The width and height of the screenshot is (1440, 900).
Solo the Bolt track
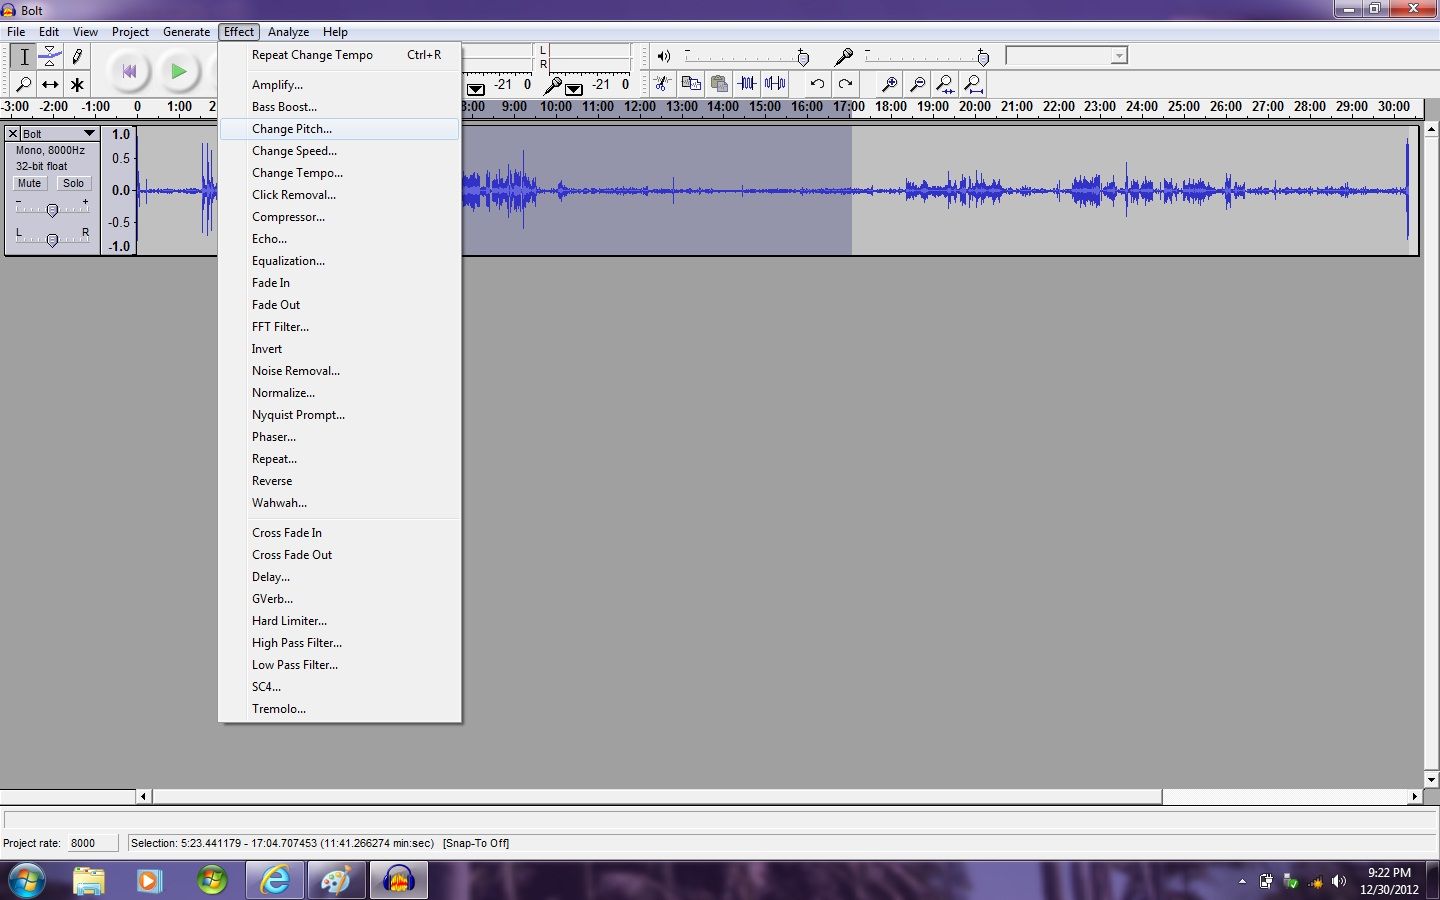(x=73, y=183)
